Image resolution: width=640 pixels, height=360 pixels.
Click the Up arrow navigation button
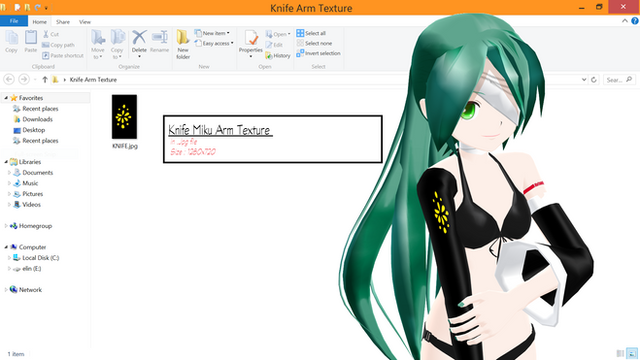pos(45,80)
